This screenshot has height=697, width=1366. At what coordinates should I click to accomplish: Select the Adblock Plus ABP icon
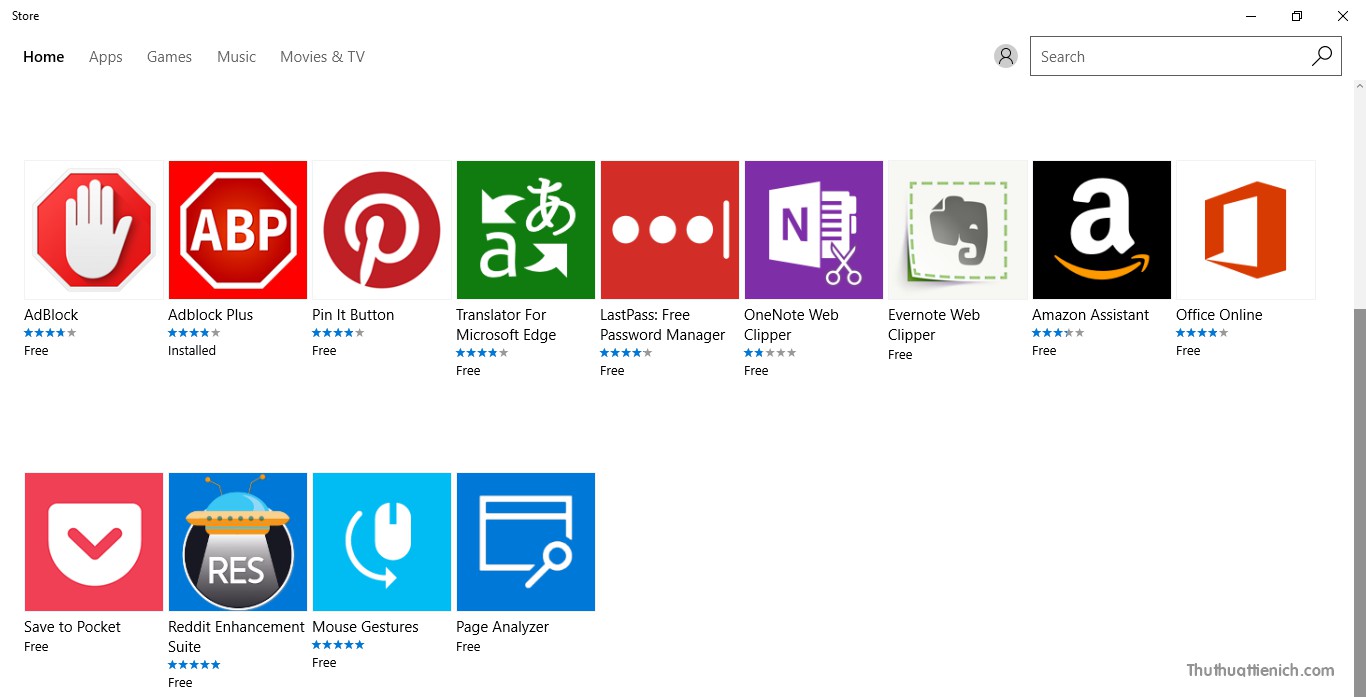click(x=238, y=230)
